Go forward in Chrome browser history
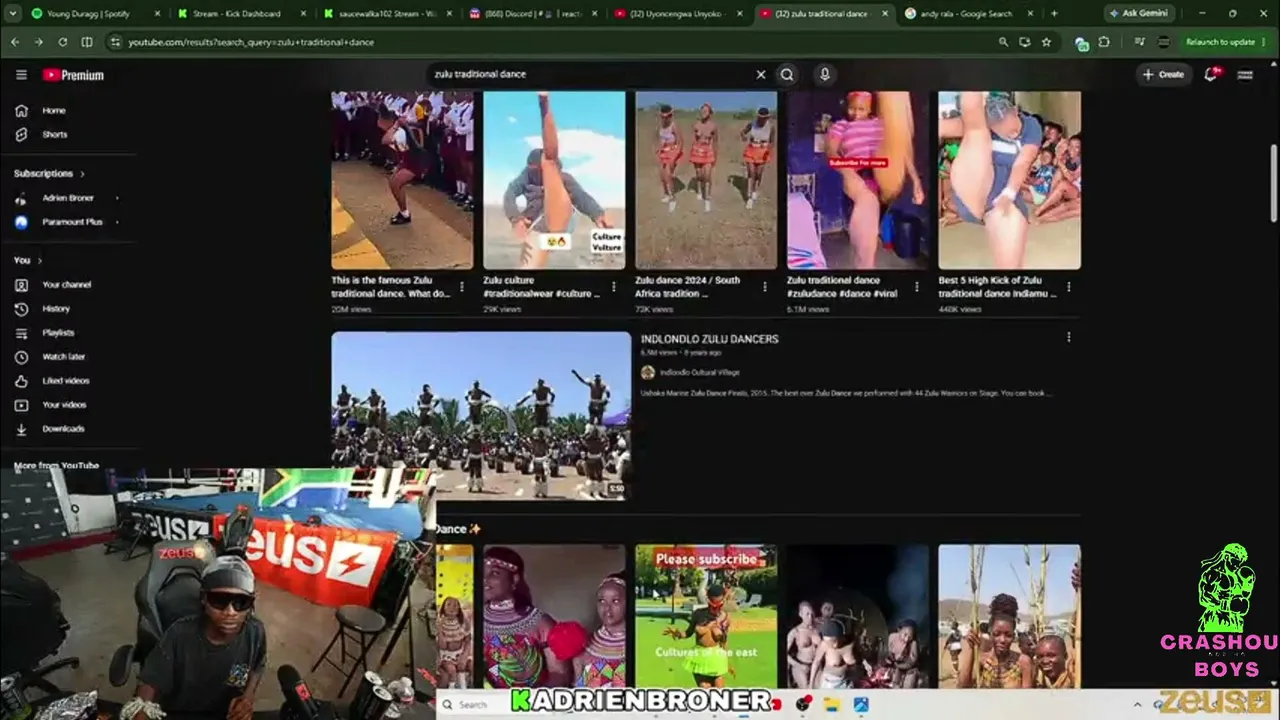Image resolution: width=1280 pixels, height=720 pixels. tap(39, 42)
